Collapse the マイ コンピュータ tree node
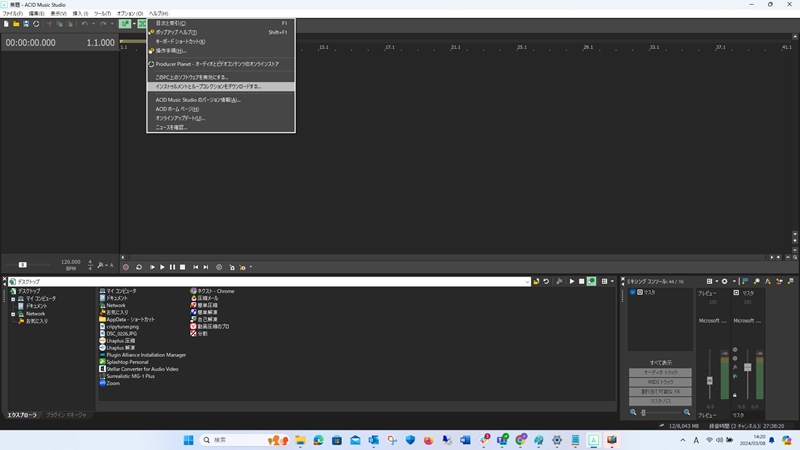This screenshot has height=450, width=800. 13,299
